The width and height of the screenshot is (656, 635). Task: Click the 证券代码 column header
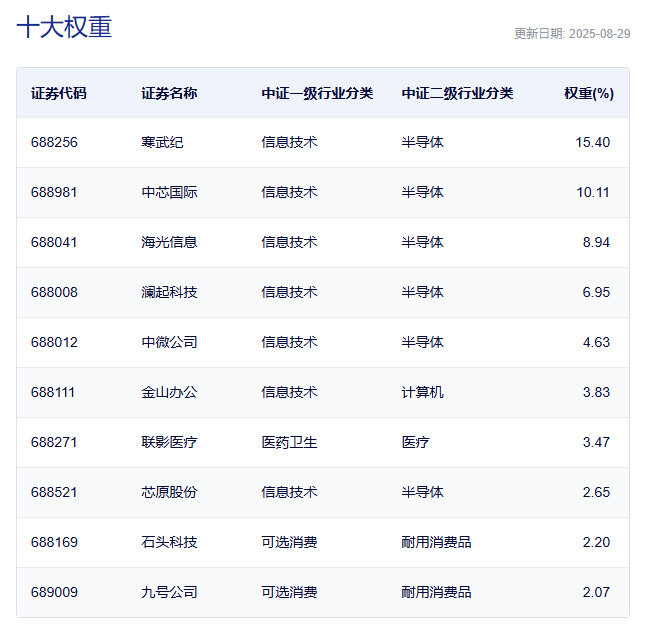(59, 93)
